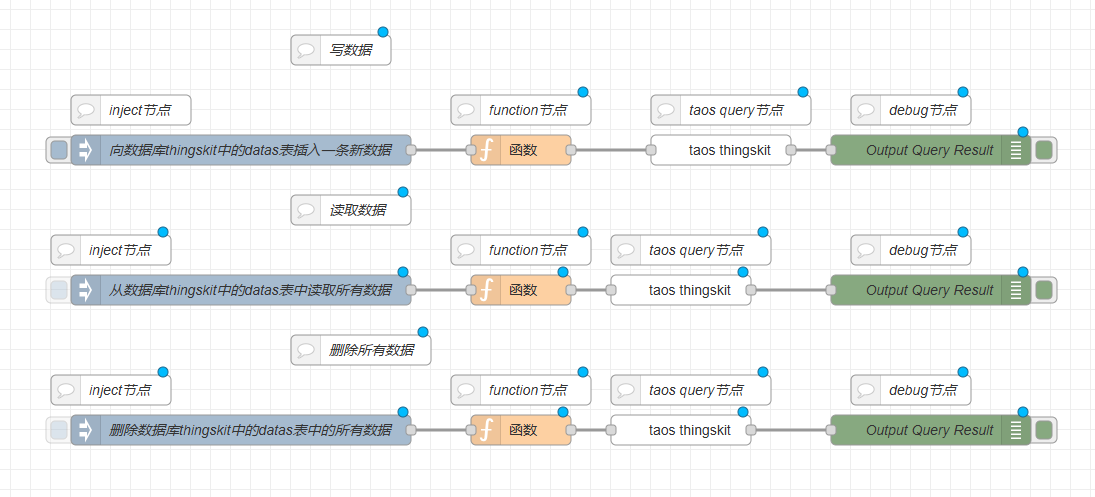Click the function f icon in the read-data flow
This screenshot has width=1095, height=497.
486,290
